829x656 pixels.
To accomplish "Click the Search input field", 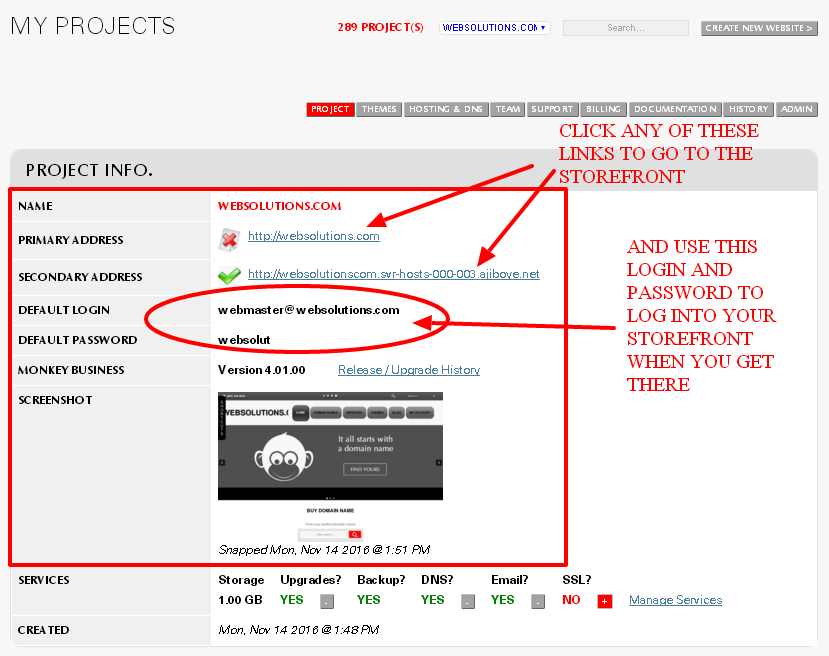I will 625,27.
